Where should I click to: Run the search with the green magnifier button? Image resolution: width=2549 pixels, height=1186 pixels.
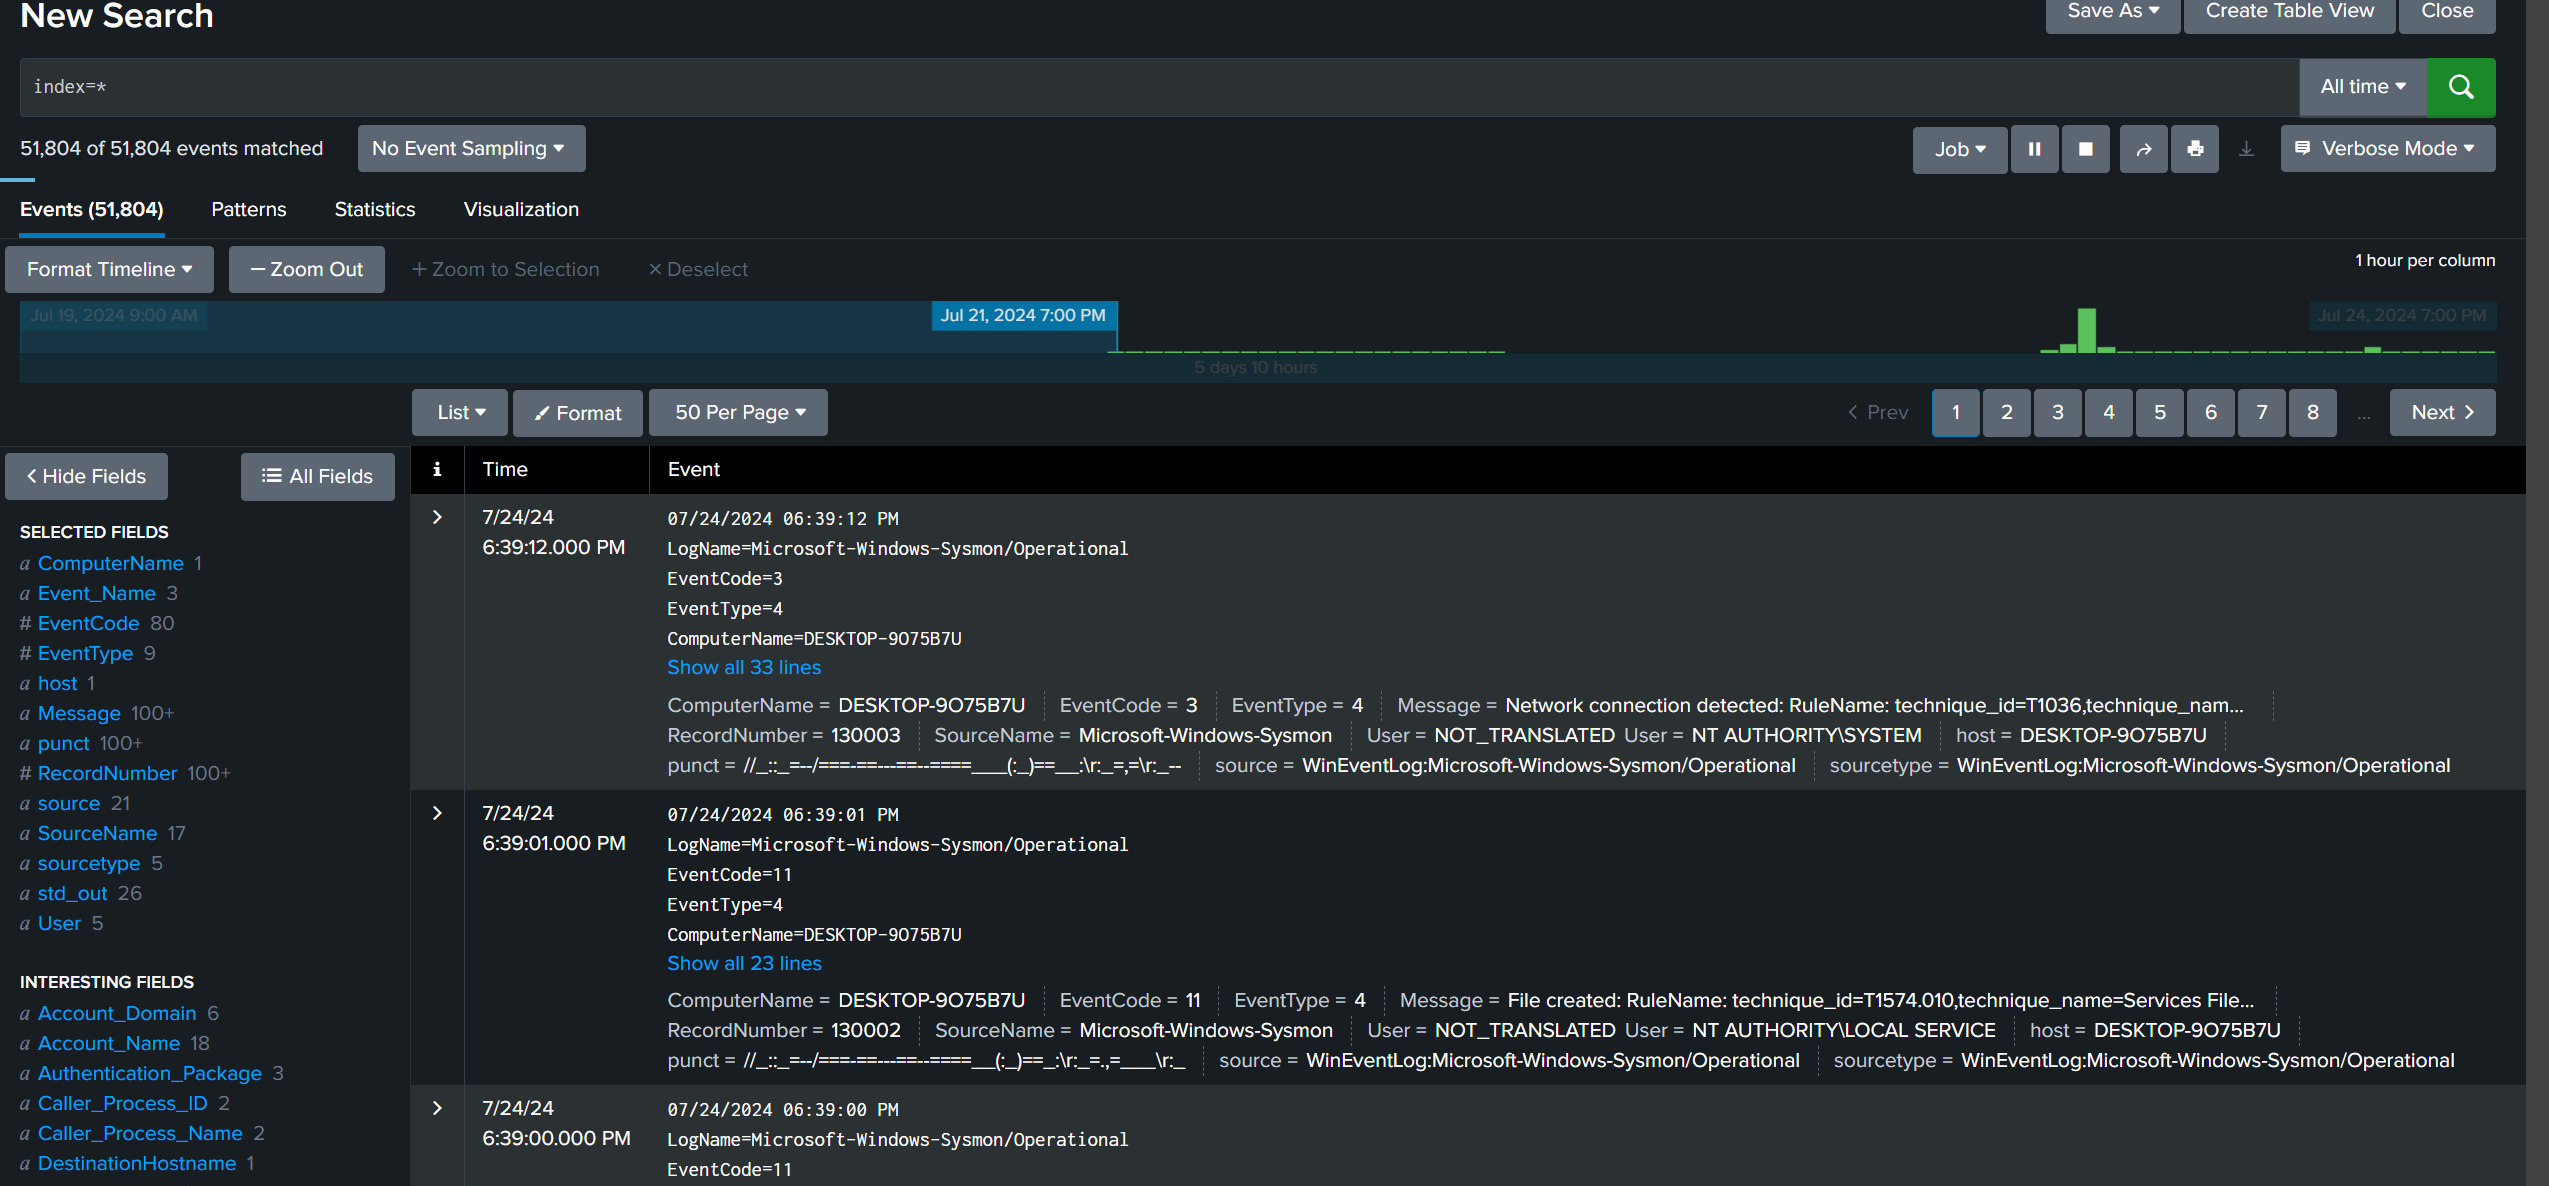(x=2461, y=87)
